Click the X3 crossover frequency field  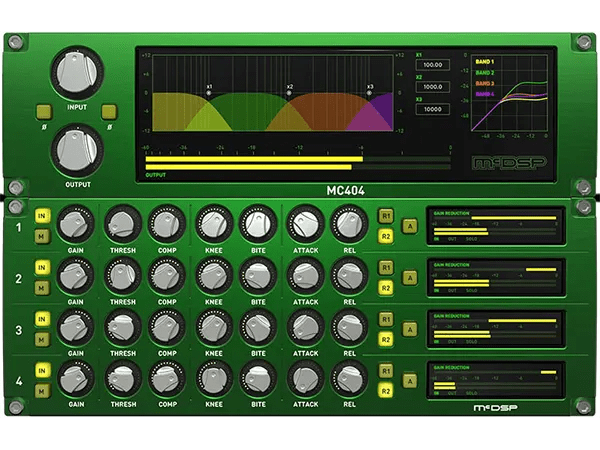(x=432, y=109)
